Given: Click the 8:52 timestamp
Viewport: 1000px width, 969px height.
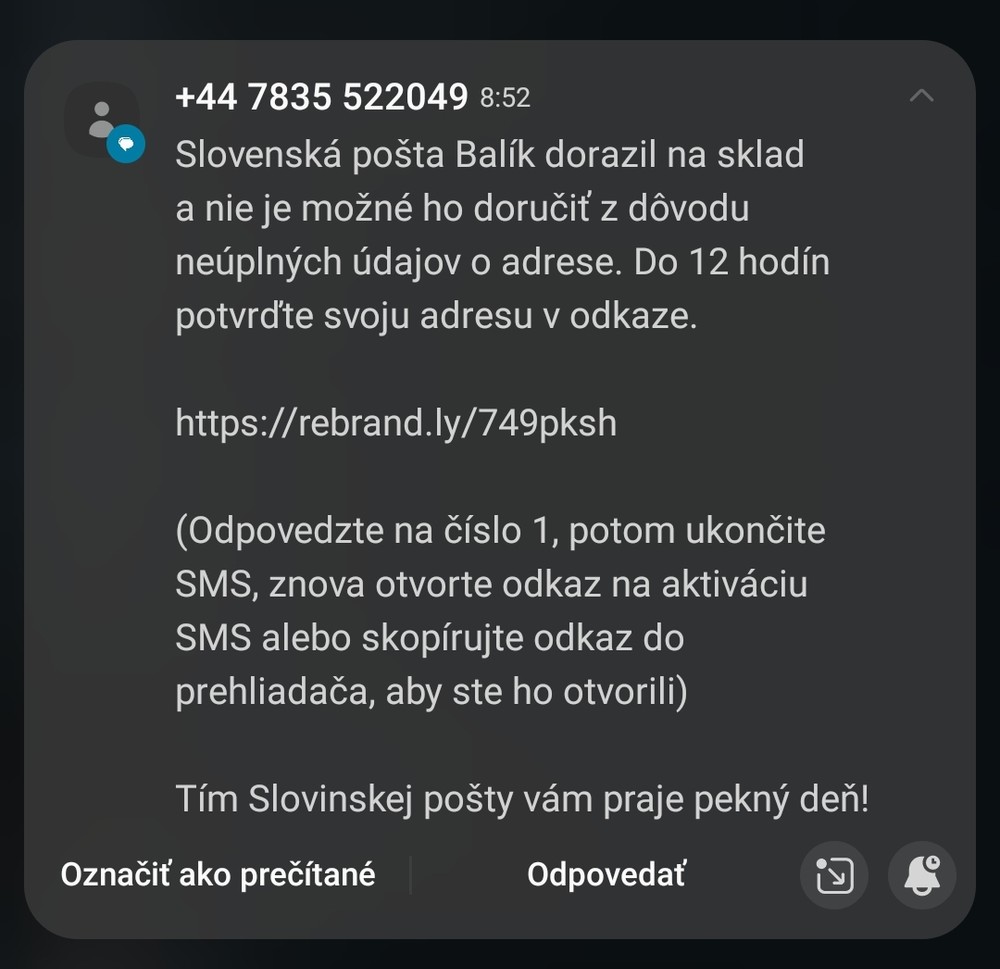Looking at the screenshot, I should [x=505, y=98].
